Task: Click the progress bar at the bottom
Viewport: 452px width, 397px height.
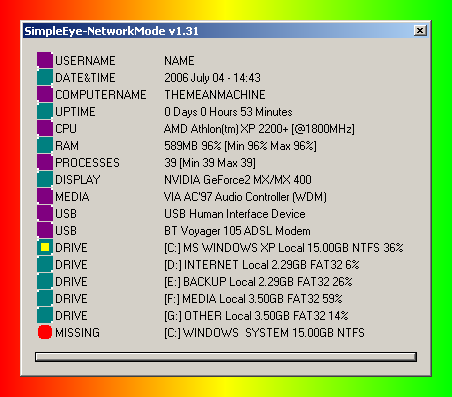Action: click(x=226, y=357)
